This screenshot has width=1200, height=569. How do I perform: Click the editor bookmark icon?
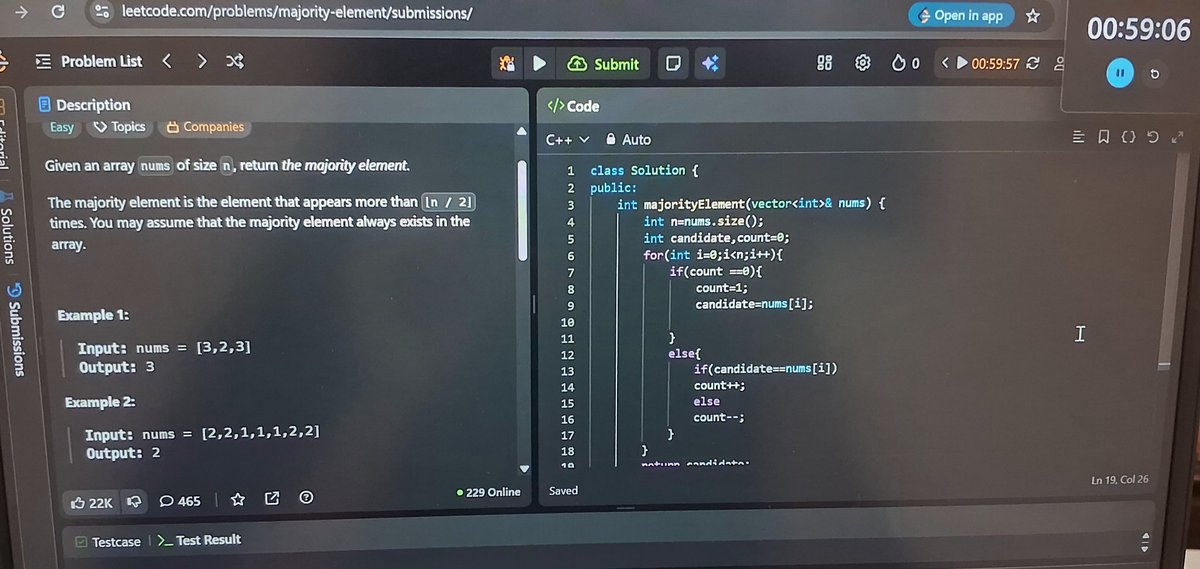pos(1102,137)
